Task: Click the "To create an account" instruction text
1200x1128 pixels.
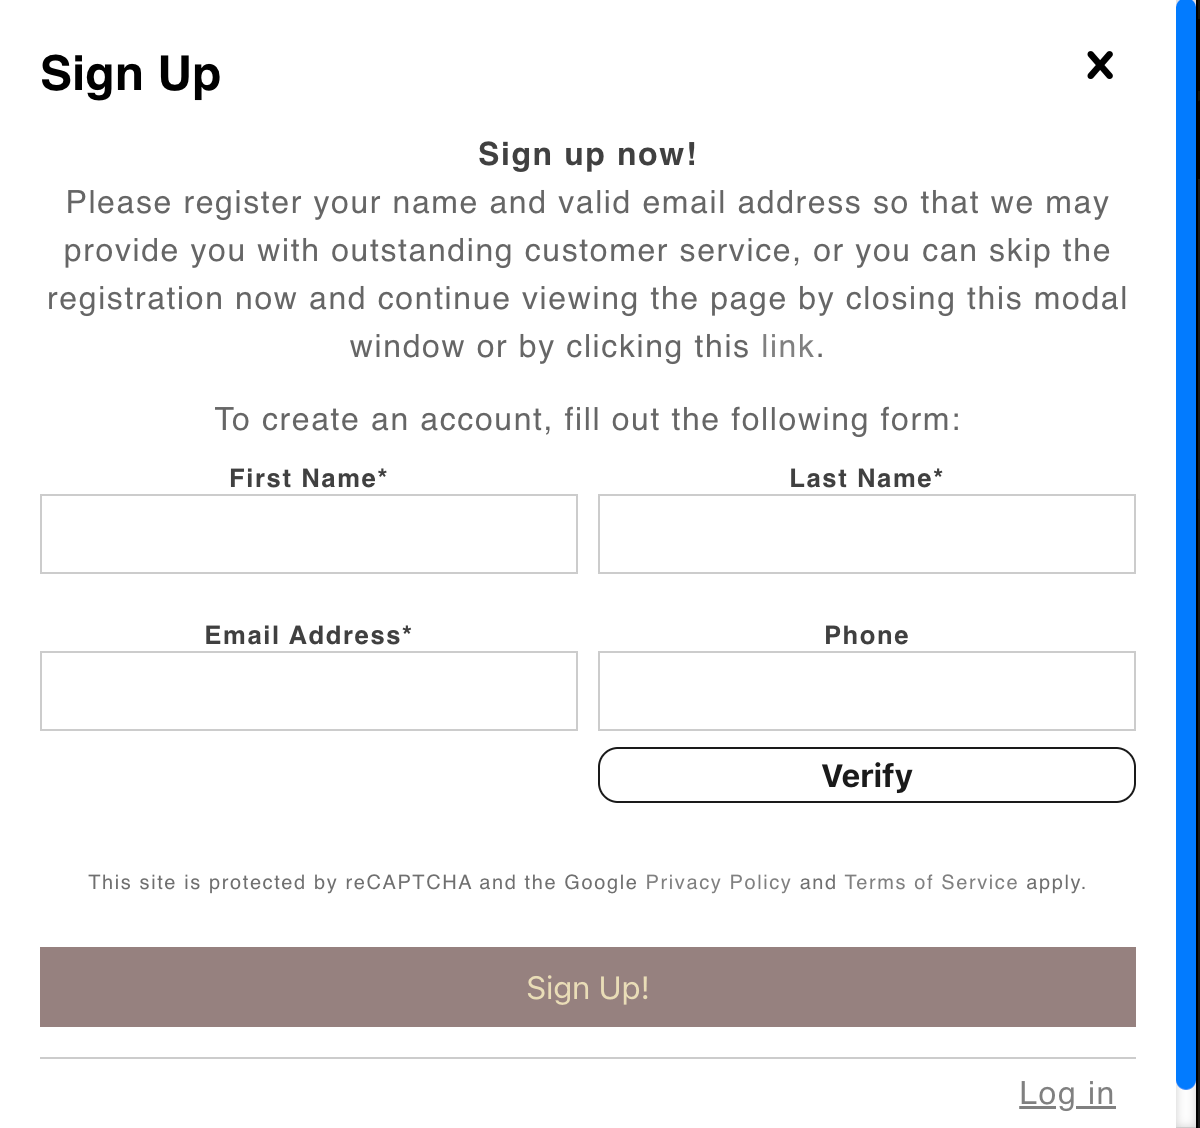Action: pos(587,419)
